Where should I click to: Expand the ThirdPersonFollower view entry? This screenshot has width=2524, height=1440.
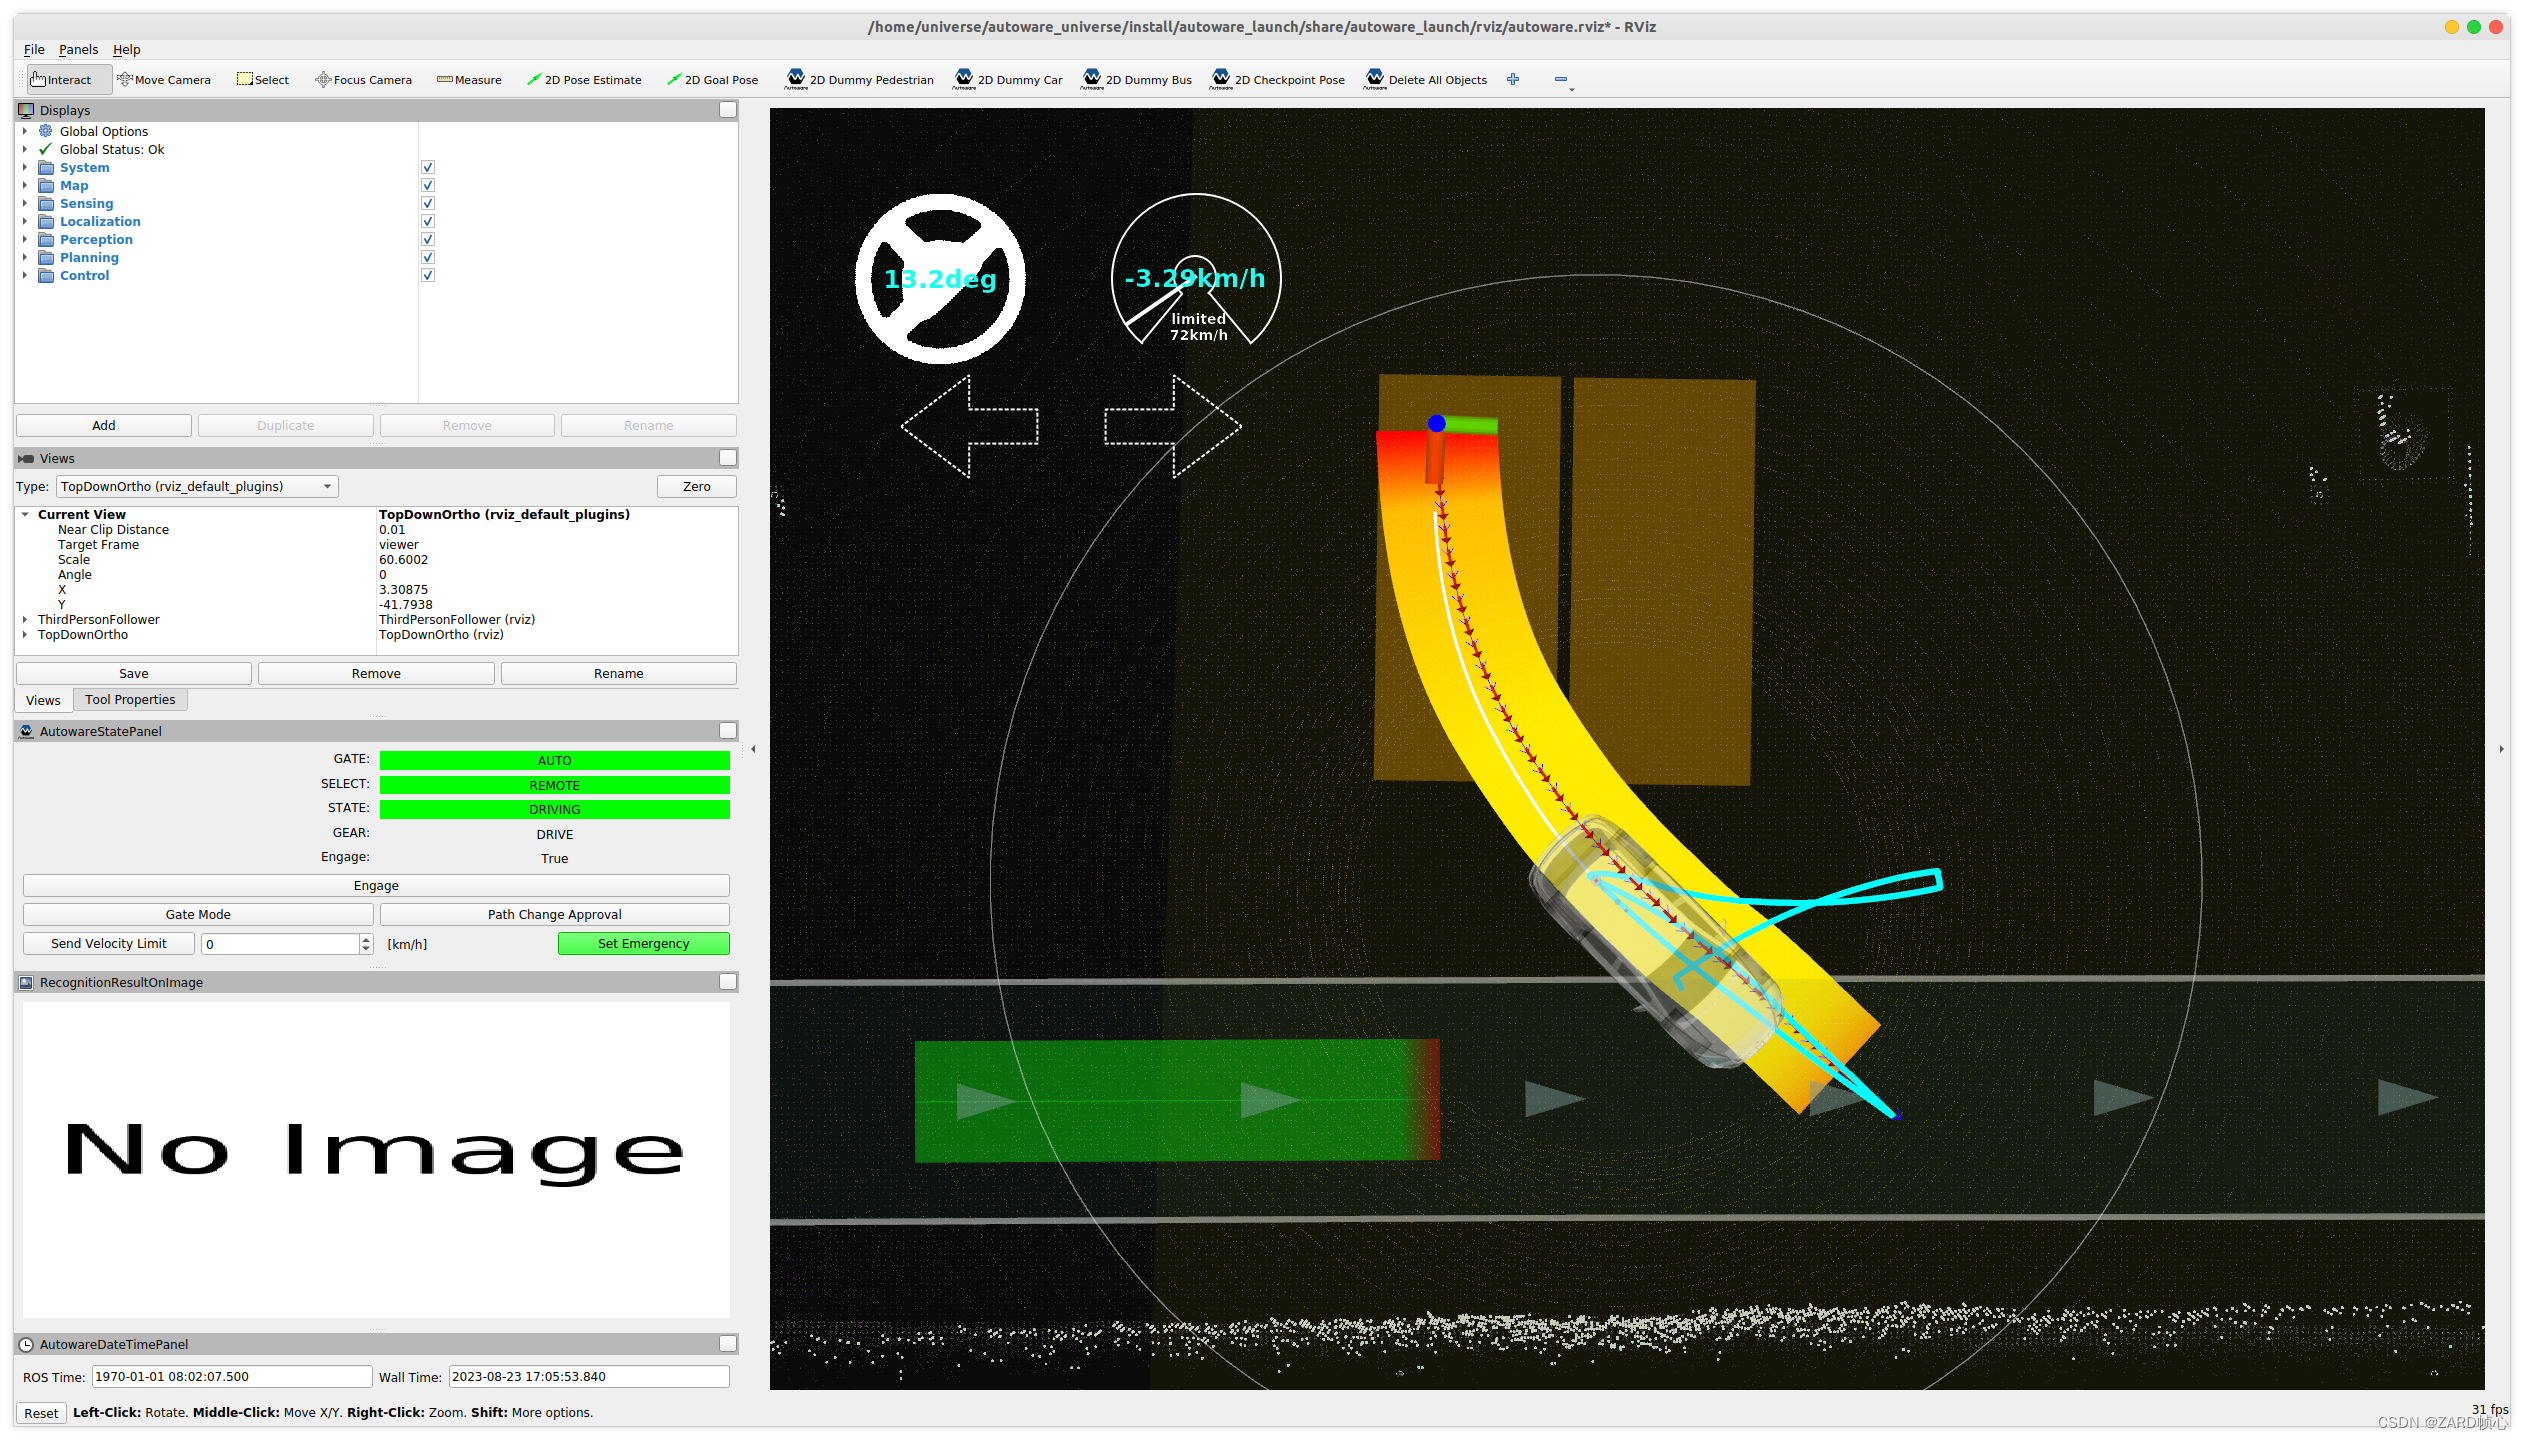click(25, 620)
